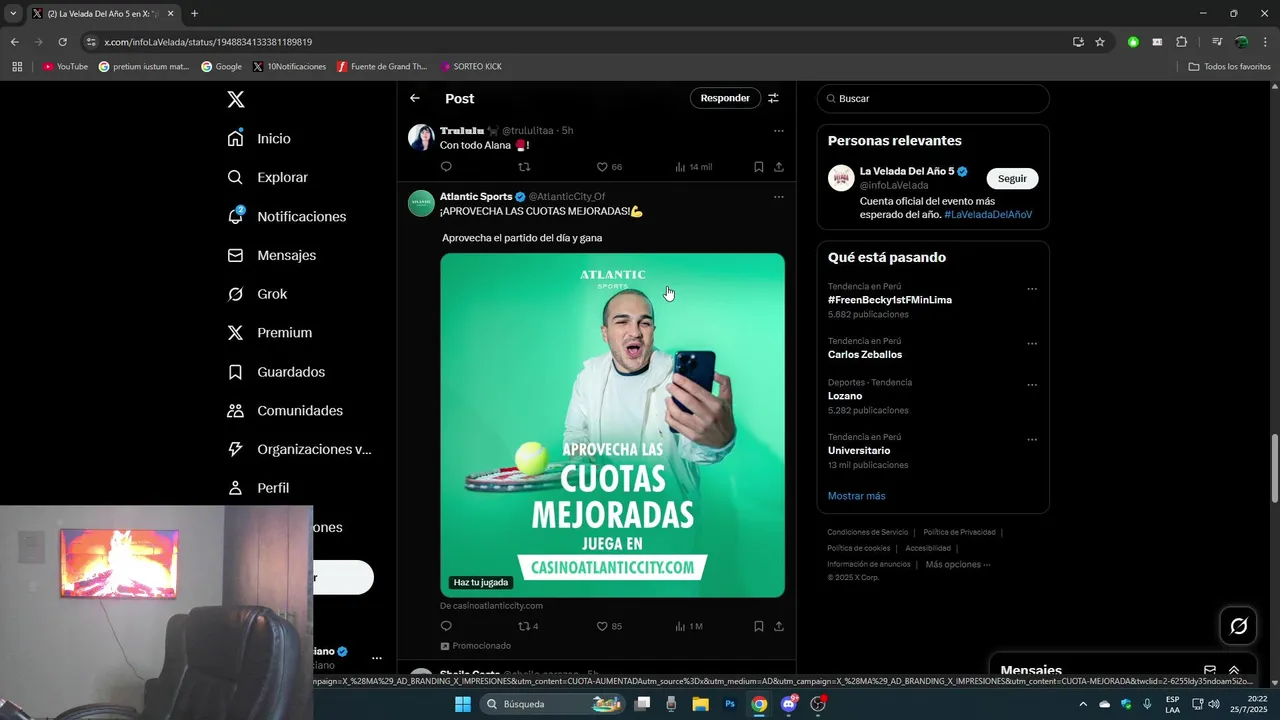The height and width of the screenshot is (720, 1280).
Task: Open #FreenBecky1stFMinLima trend
Action: 890,300
